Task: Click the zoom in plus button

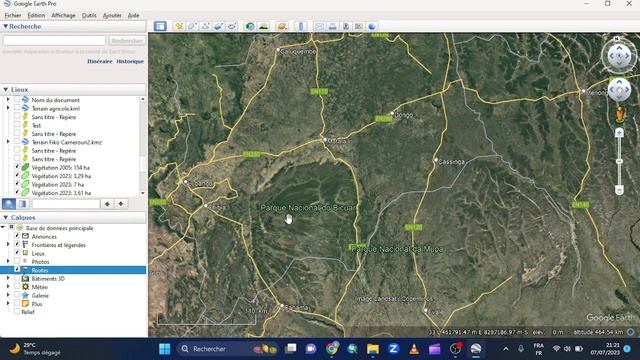Action: (619, 132)
